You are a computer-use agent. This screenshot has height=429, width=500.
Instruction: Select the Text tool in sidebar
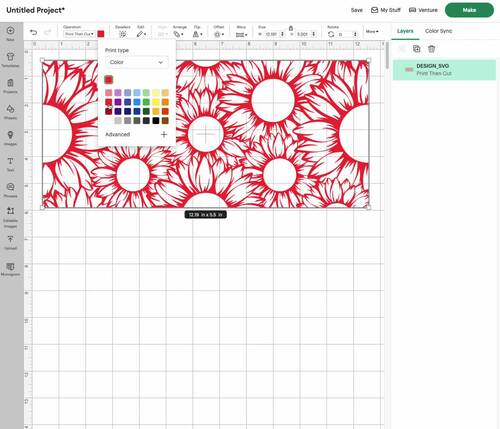[x=10, y=164]
